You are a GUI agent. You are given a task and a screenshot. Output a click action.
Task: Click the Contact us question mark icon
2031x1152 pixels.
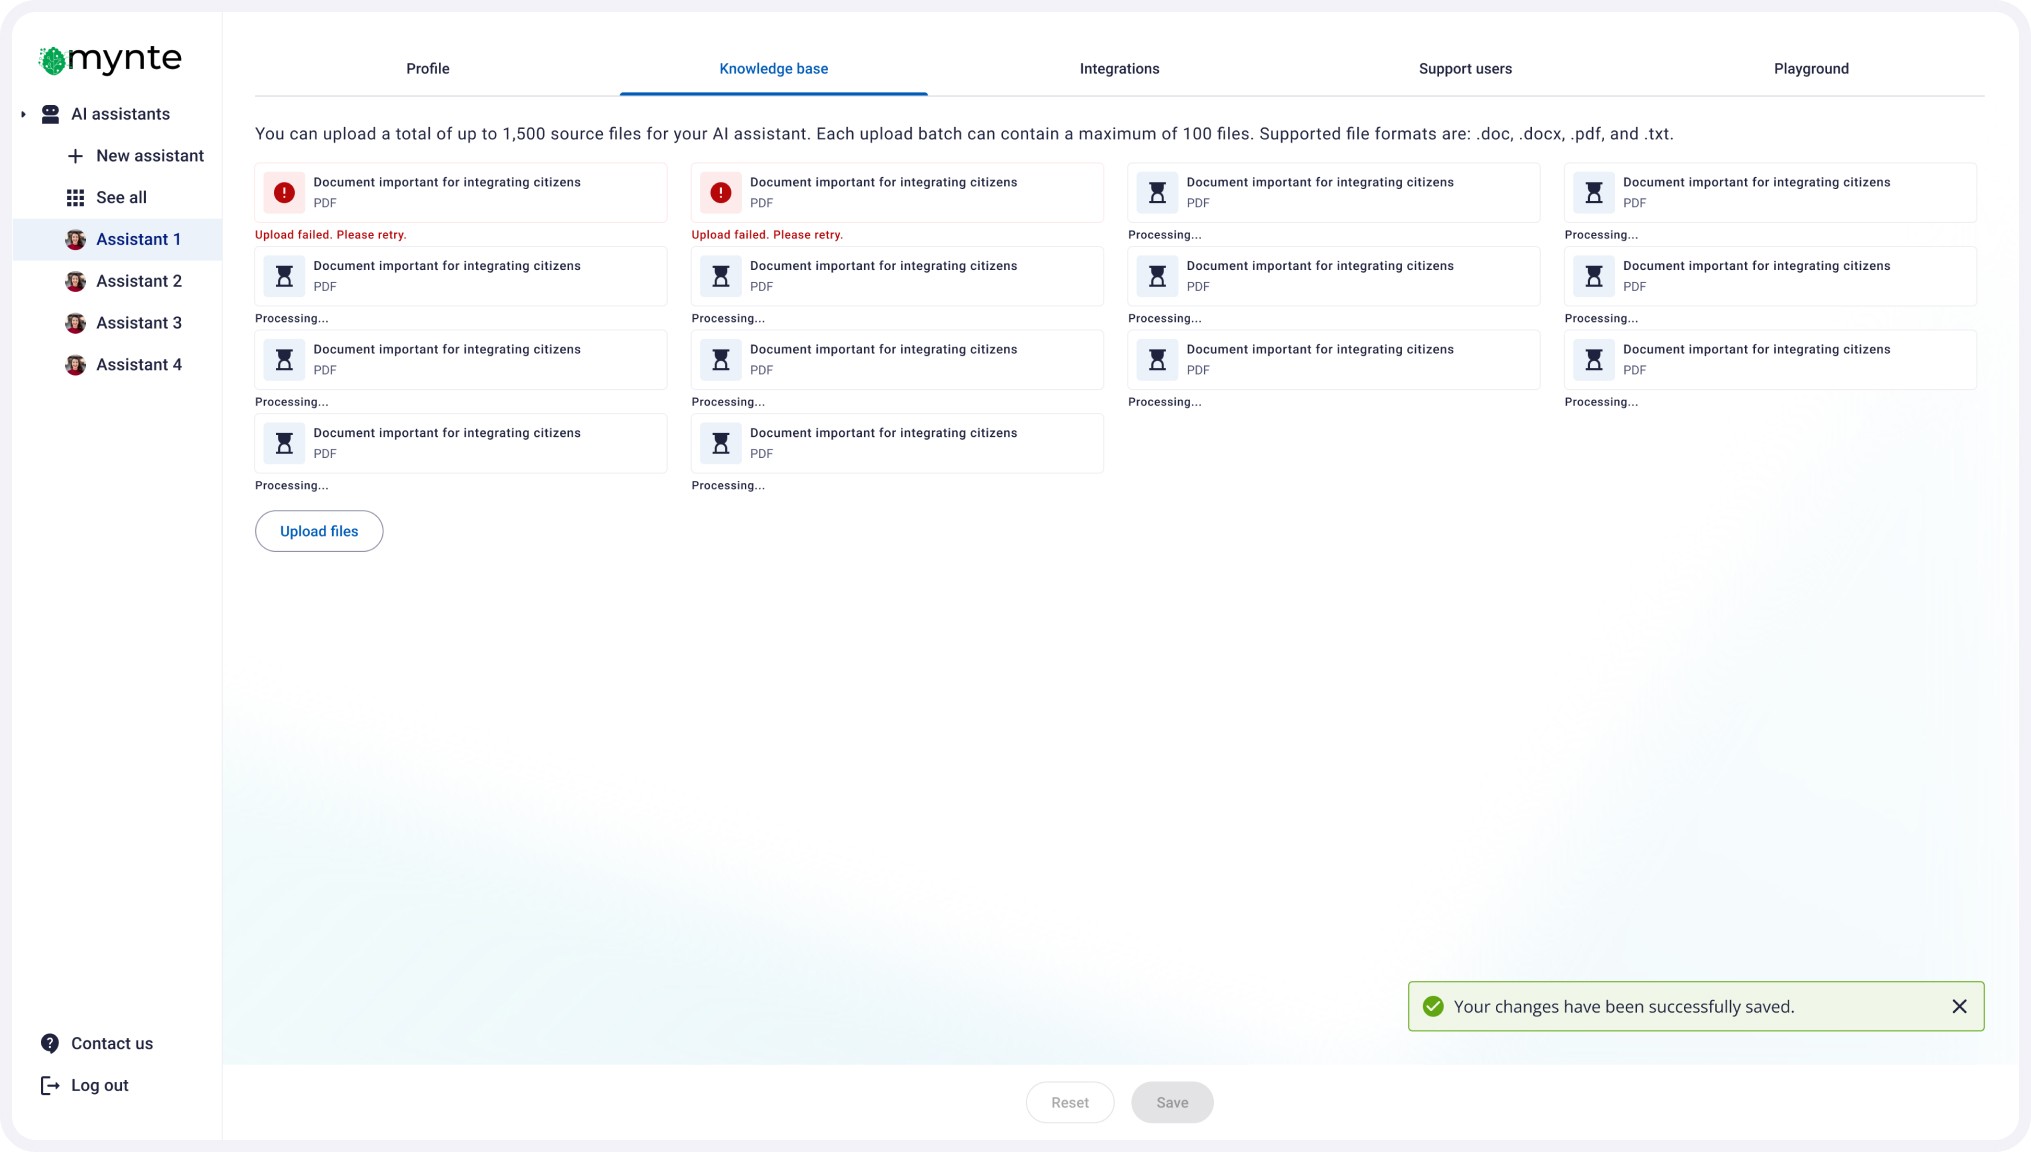pos(50,1043)
